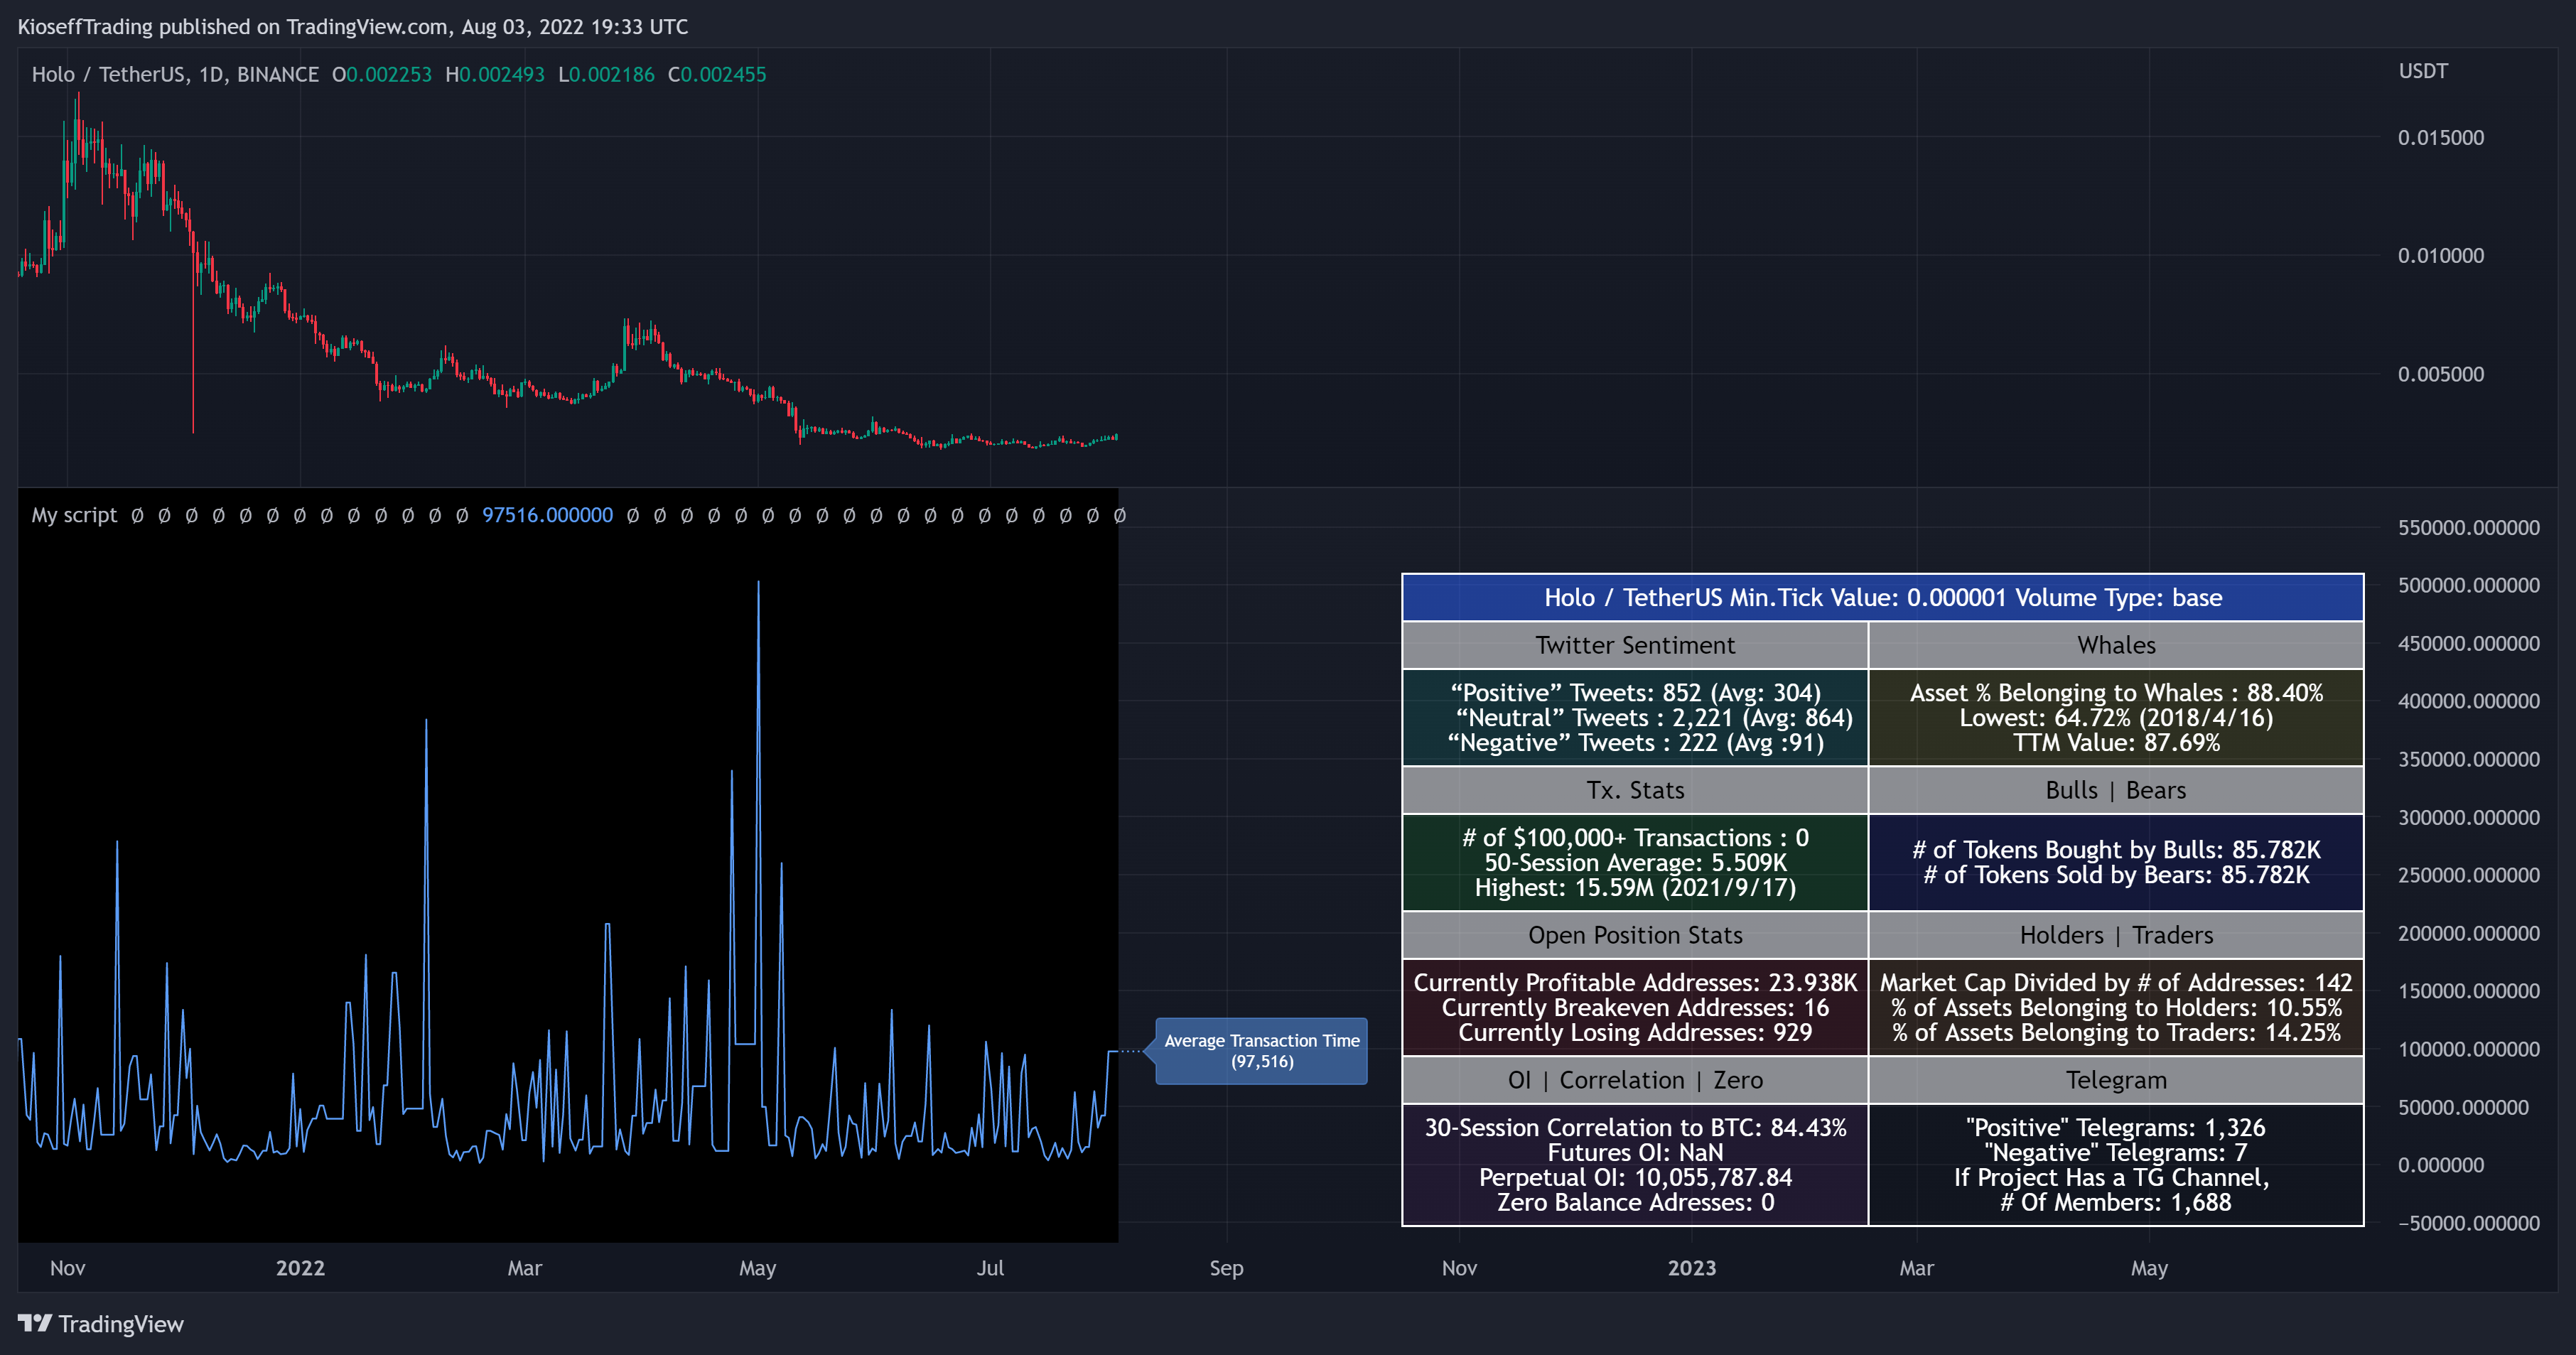Click the Lowest: 64.72% line
The width and height of the screenshot is (2576, 1355).
[2116, 718]
